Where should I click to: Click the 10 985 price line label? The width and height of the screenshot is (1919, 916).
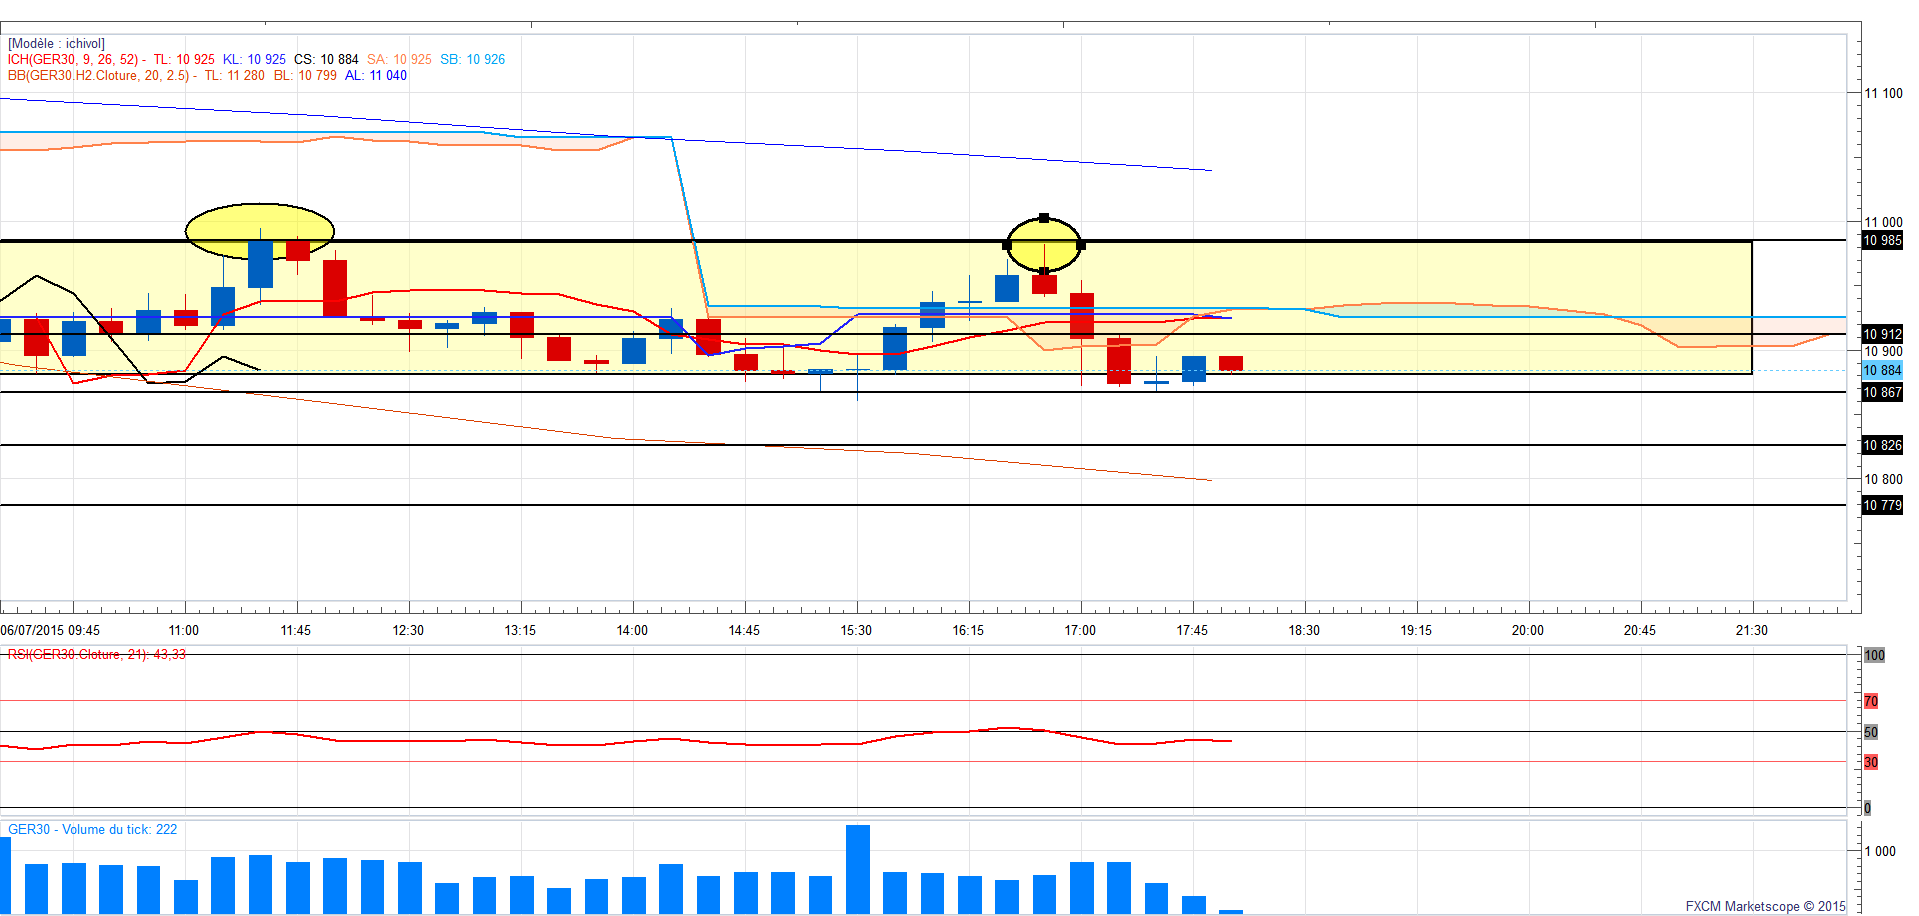(x=1882, y=241)
